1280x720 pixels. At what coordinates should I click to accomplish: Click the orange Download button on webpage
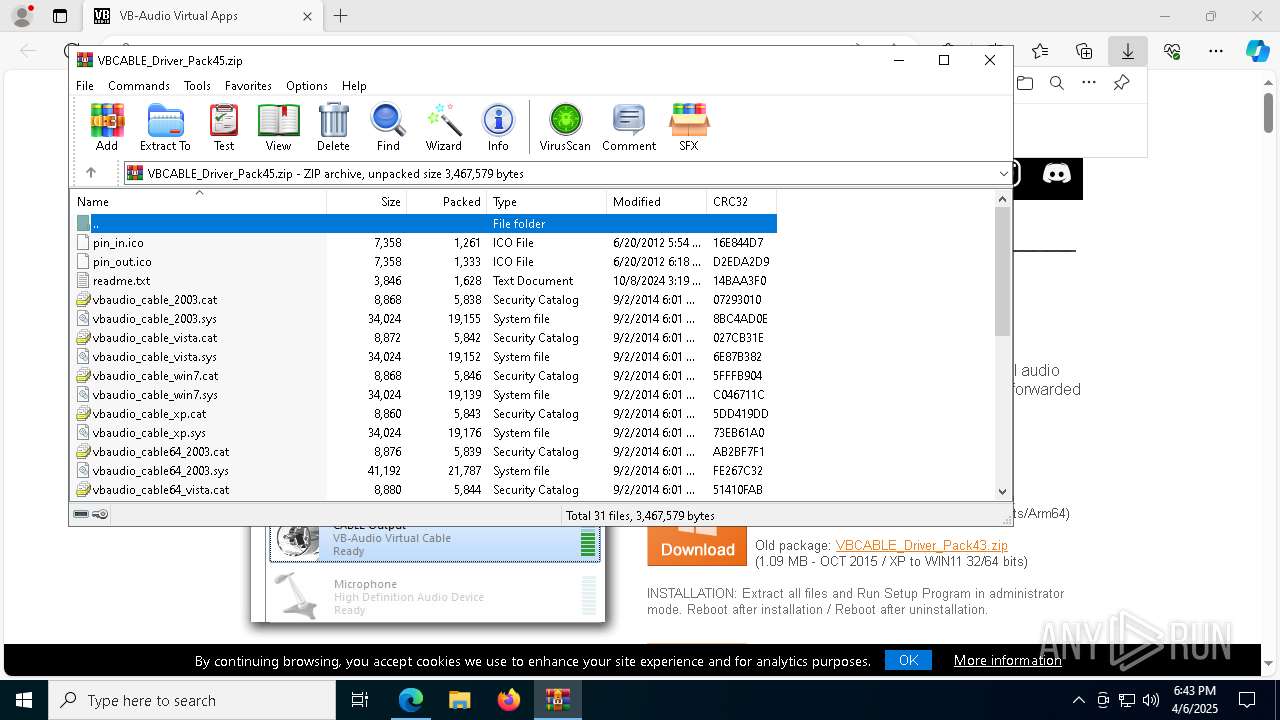point(697,546)
